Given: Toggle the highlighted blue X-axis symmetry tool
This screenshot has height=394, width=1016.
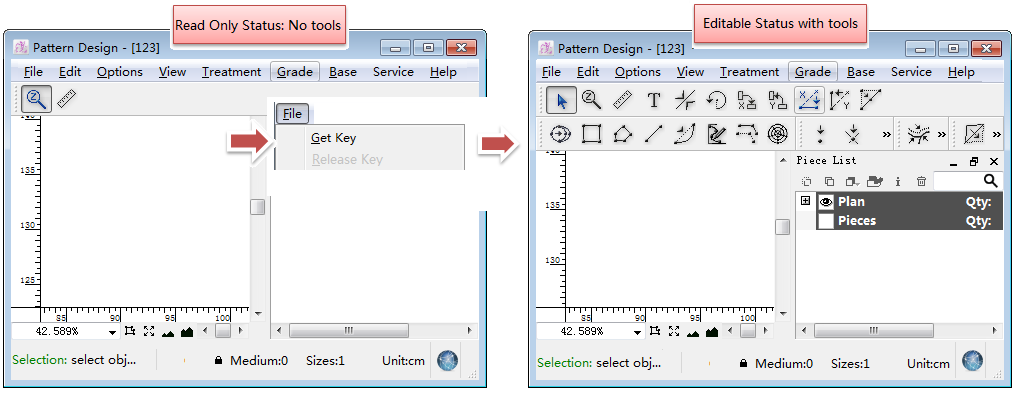Looking at the screenshot, I should pyautogui.click(x=809, y=100).
